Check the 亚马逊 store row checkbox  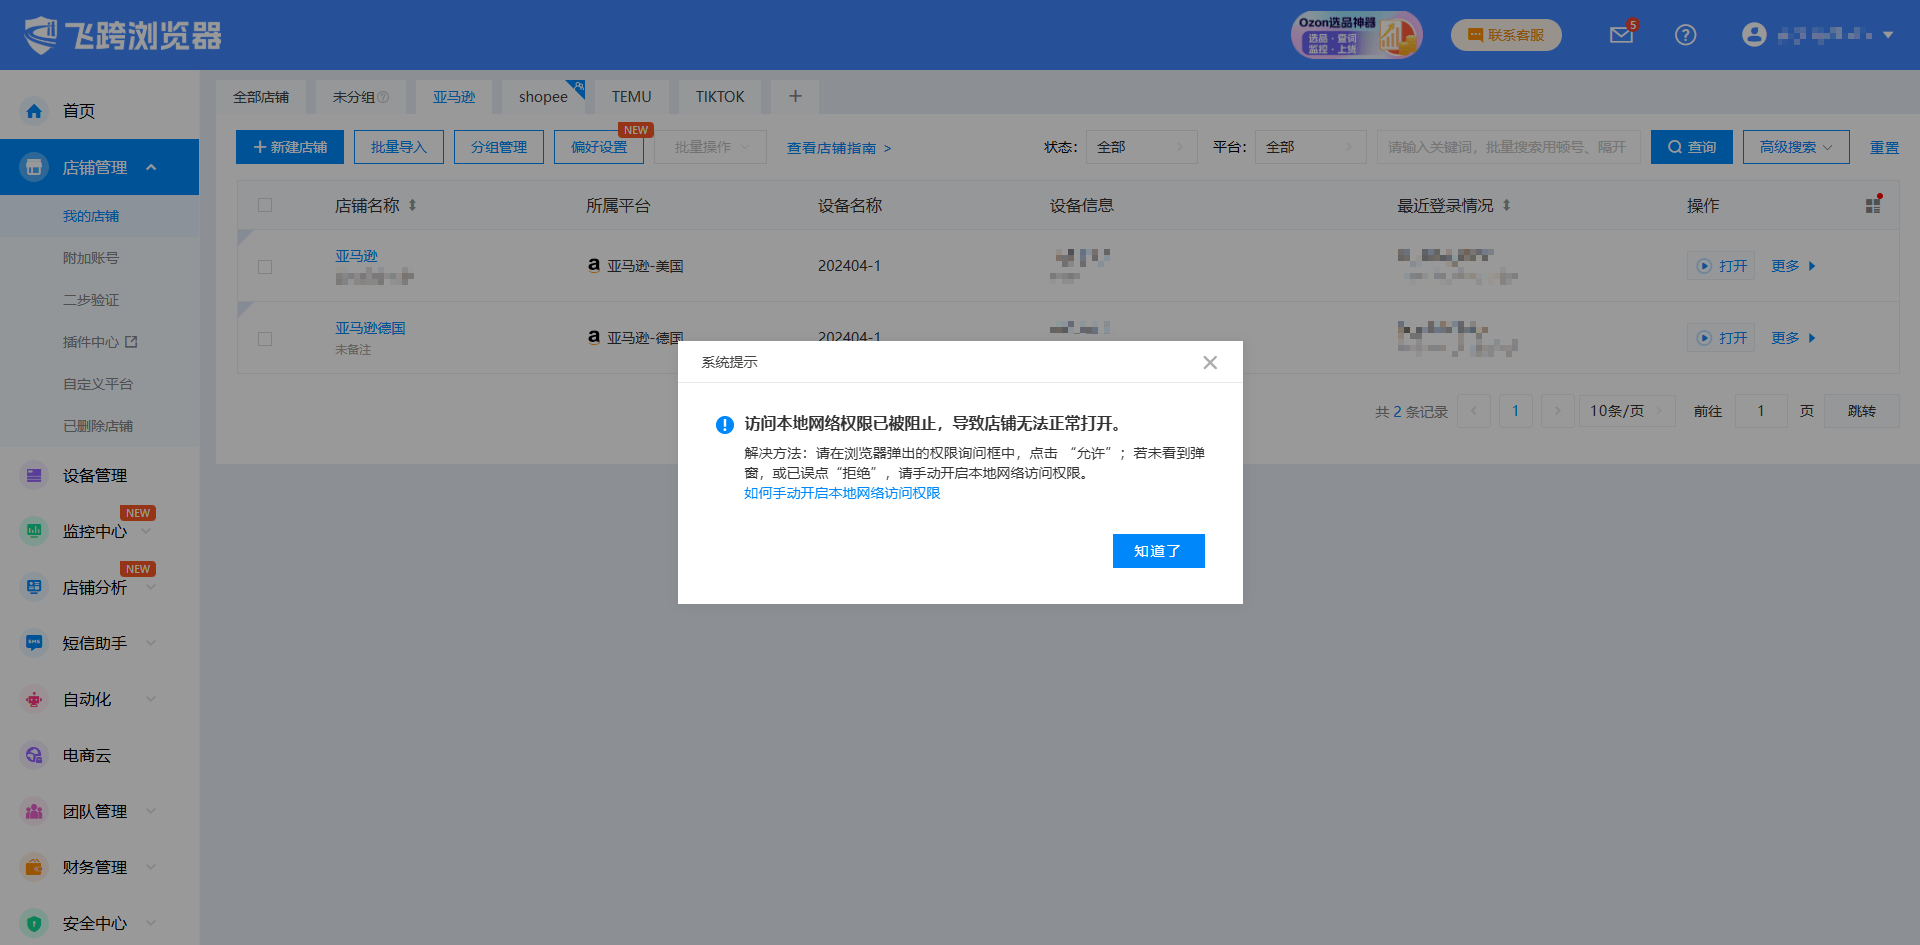tap(265, 267)
